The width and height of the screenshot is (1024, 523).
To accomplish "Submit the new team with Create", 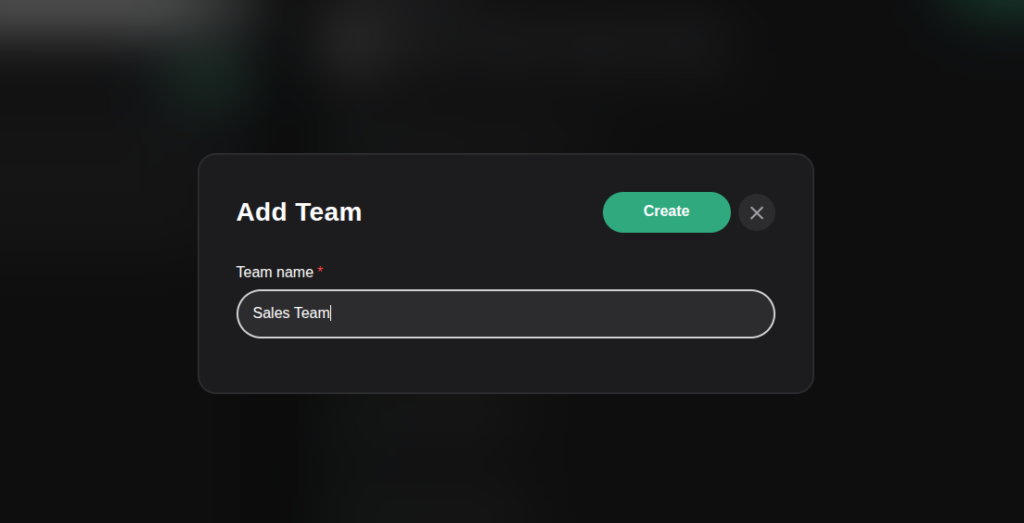I will [x=666, y=212].
